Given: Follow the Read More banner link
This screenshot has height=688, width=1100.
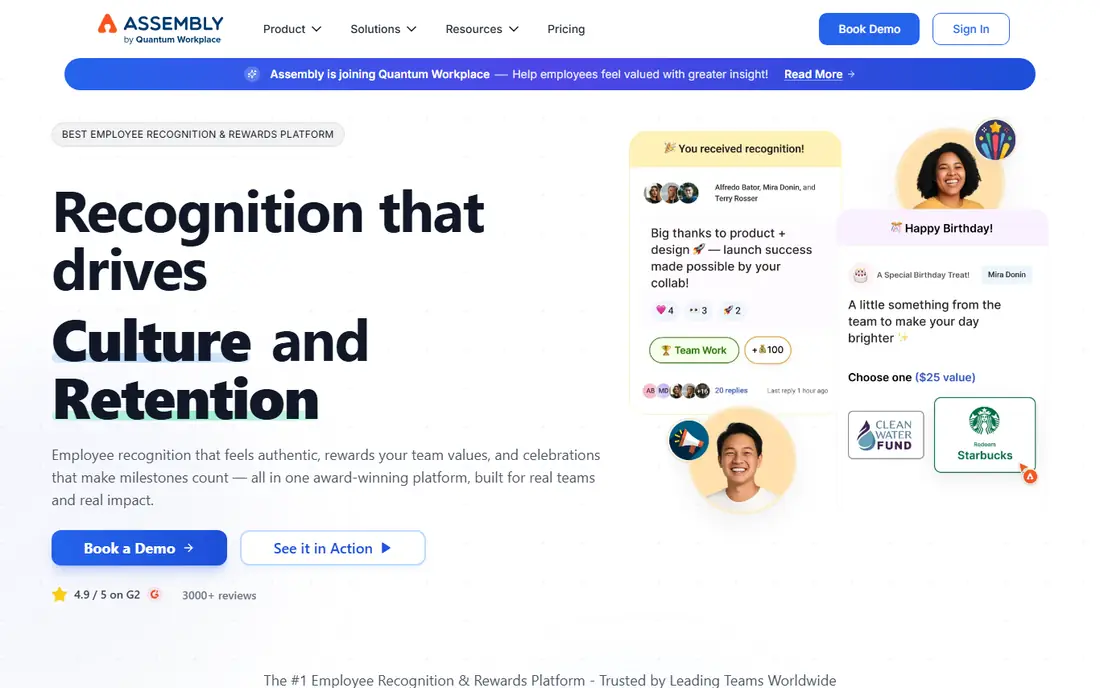Looking at the screenshot, I should pyautogui.click(x=819, y=74).
